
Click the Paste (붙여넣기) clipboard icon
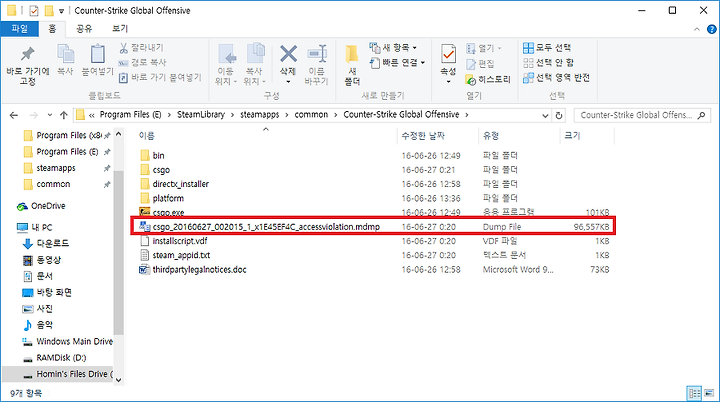[x=97, y=54]
